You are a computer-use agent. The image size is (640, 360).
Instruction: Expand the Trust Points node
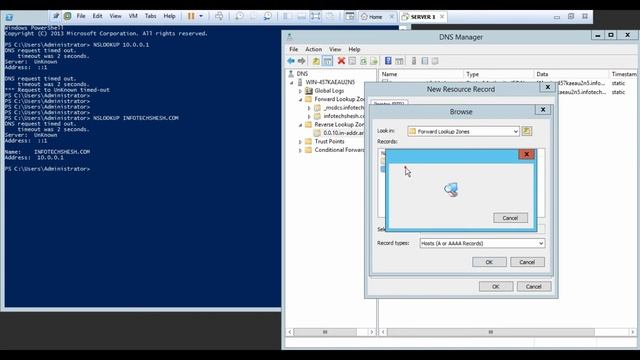point(300,142)
